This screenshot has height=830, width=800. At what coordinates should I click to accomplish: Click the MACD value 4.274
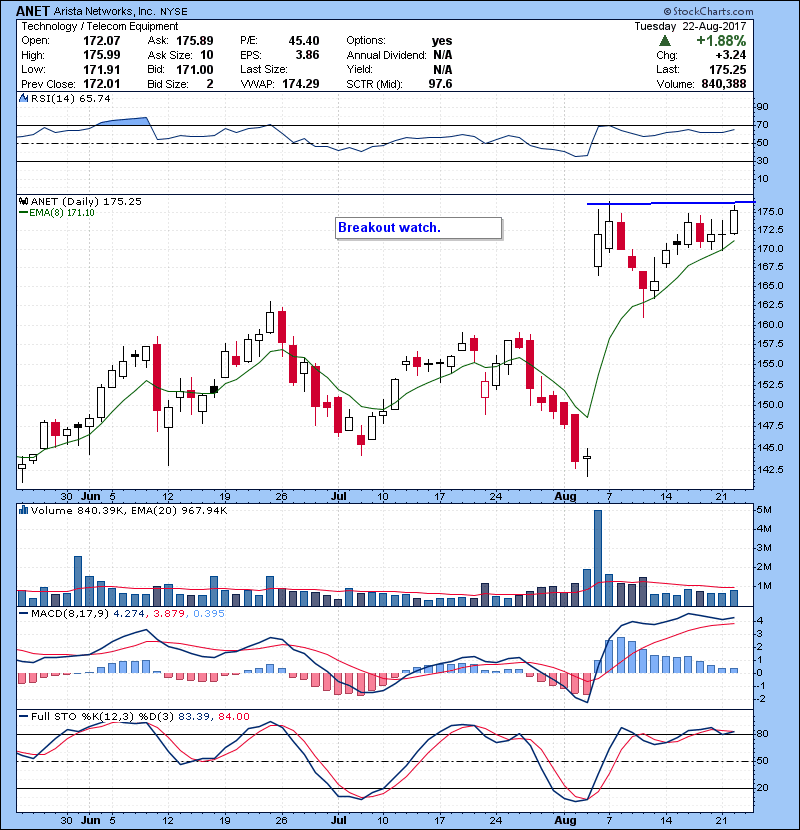(x=131, y=614)
